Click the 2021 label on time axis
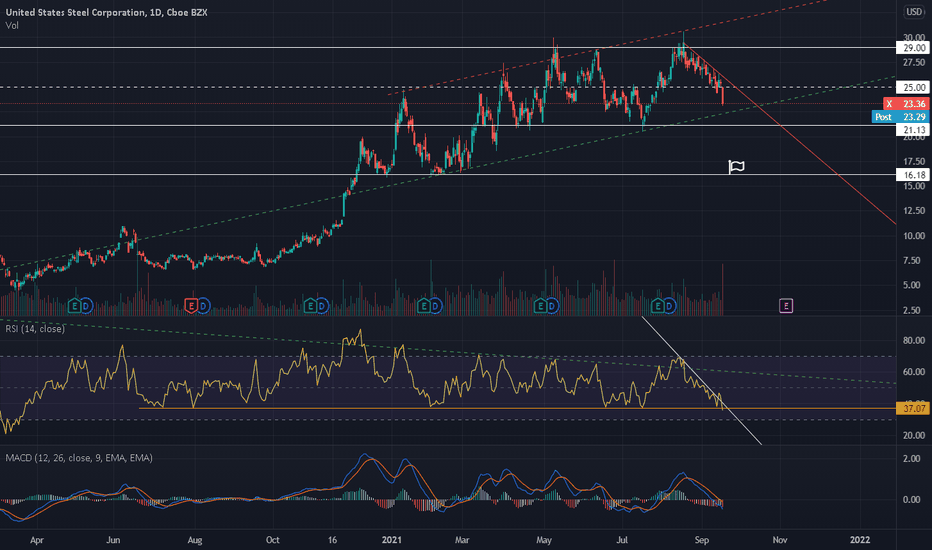The width and height of the screenshot is (932, 550). (x=392, y=540)
